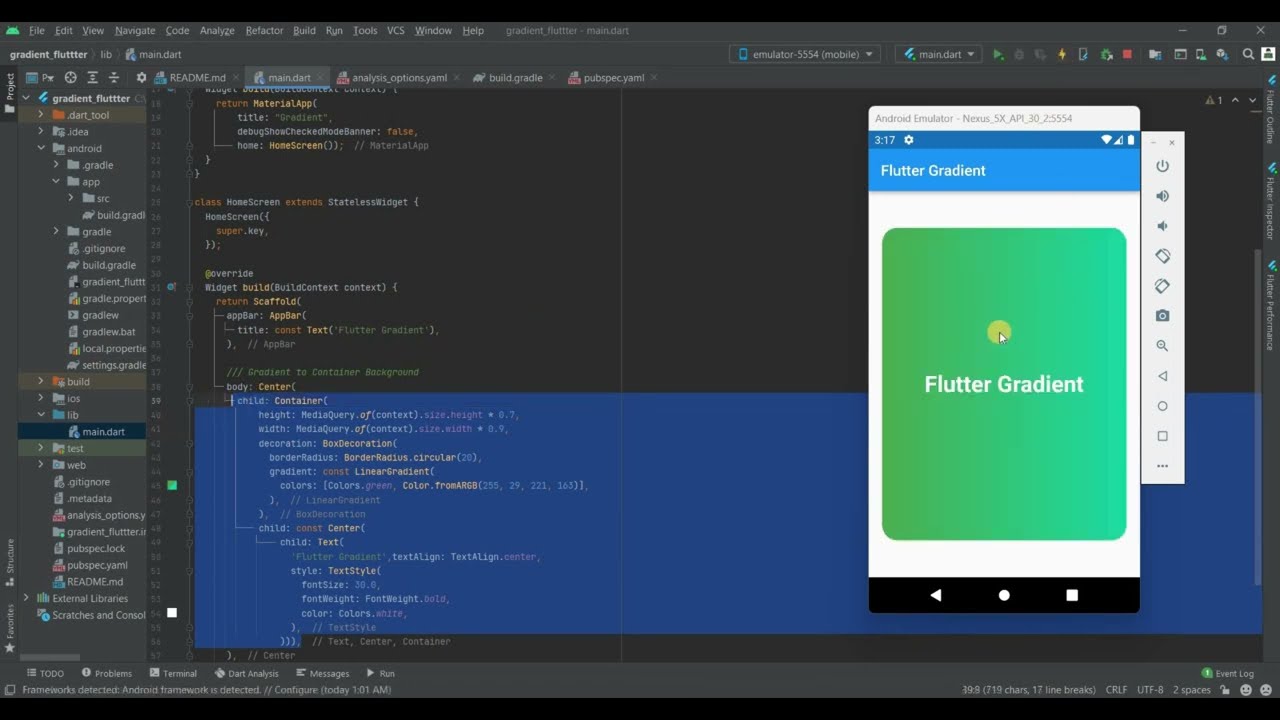Open Terminal tool window

(x=173, y=673)
